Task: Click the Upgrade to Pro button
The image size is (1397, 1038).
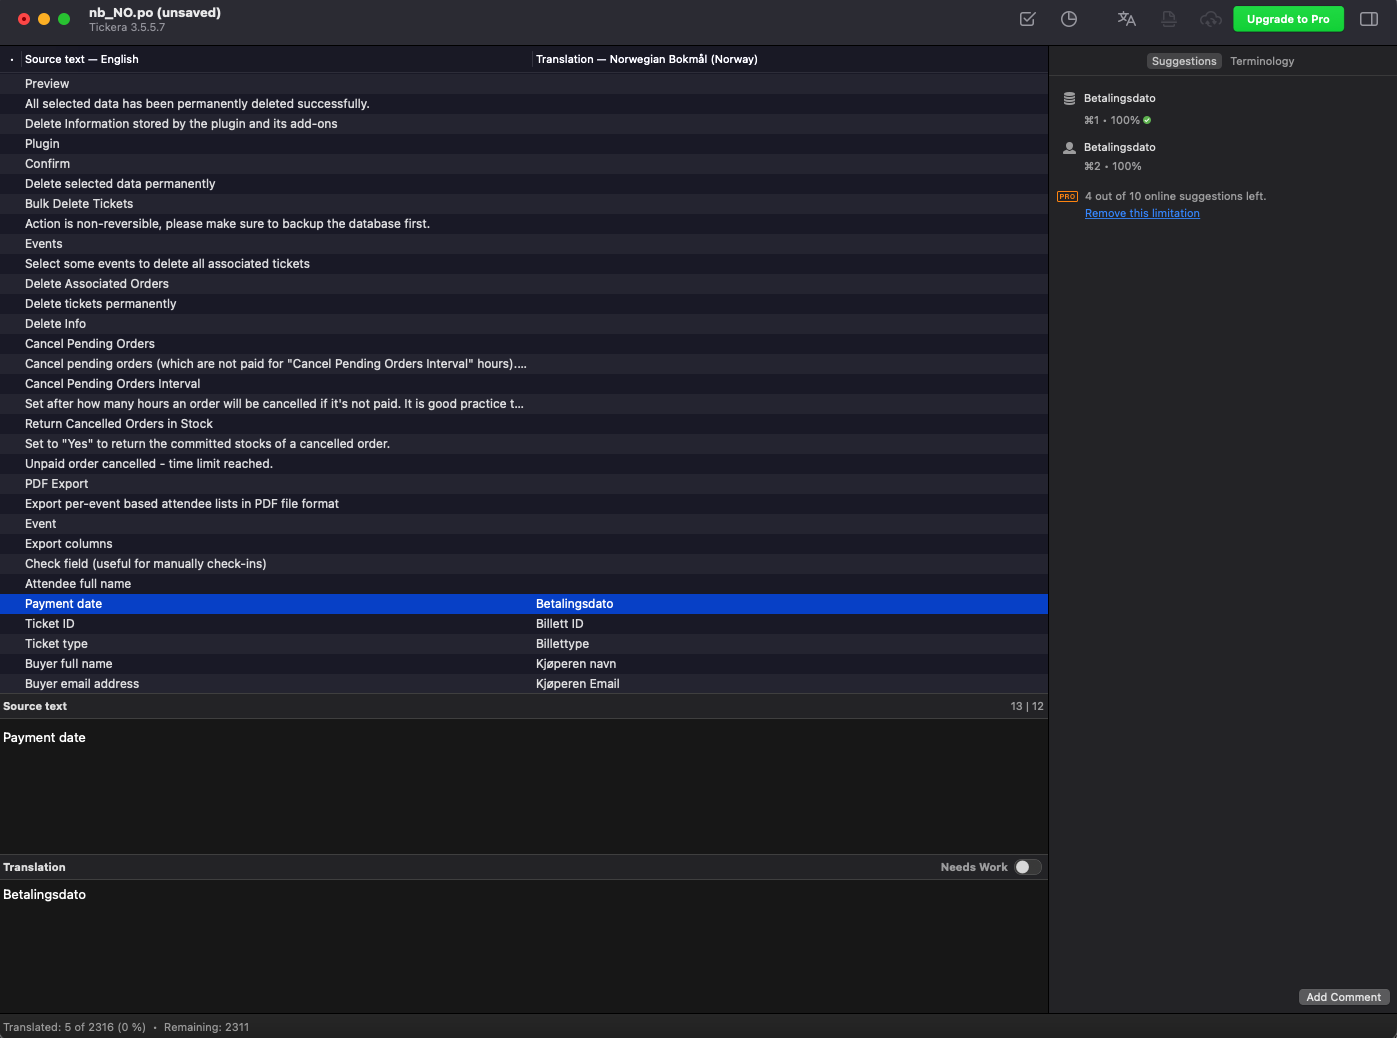Action: coord(1287,19)
